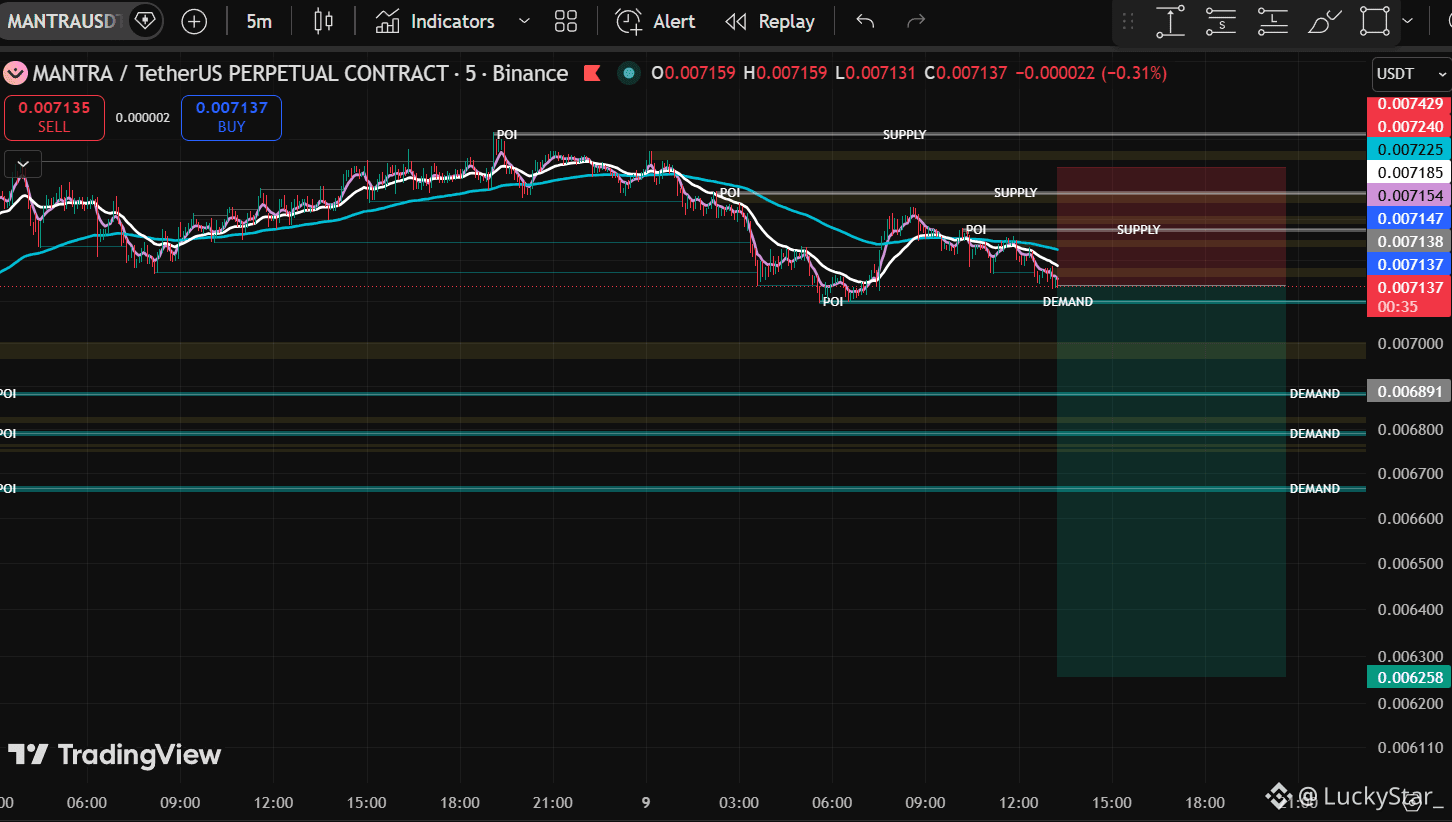Add a symbol with the plus icon
The width and height of the screenshot is (1452, 822).
point(194,21)
